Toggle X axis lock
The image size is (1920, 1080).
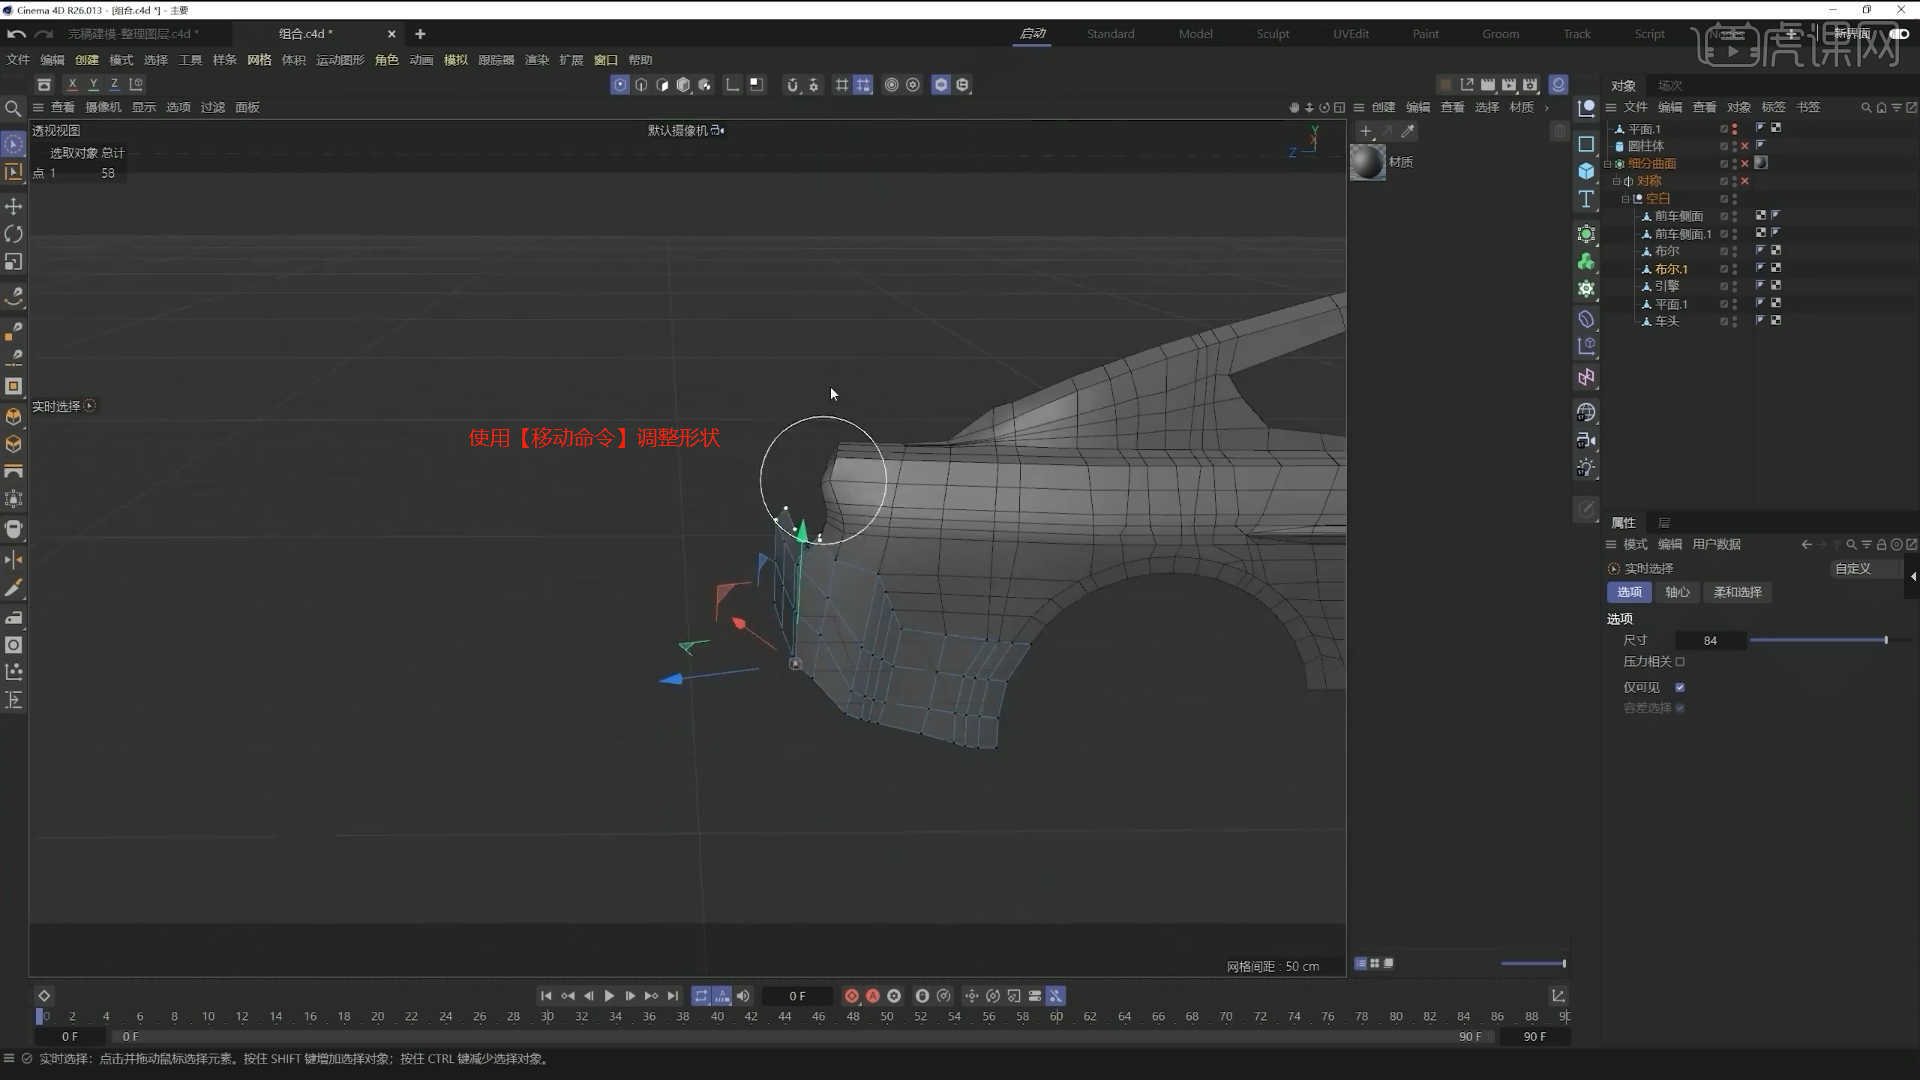pos(72,84)
